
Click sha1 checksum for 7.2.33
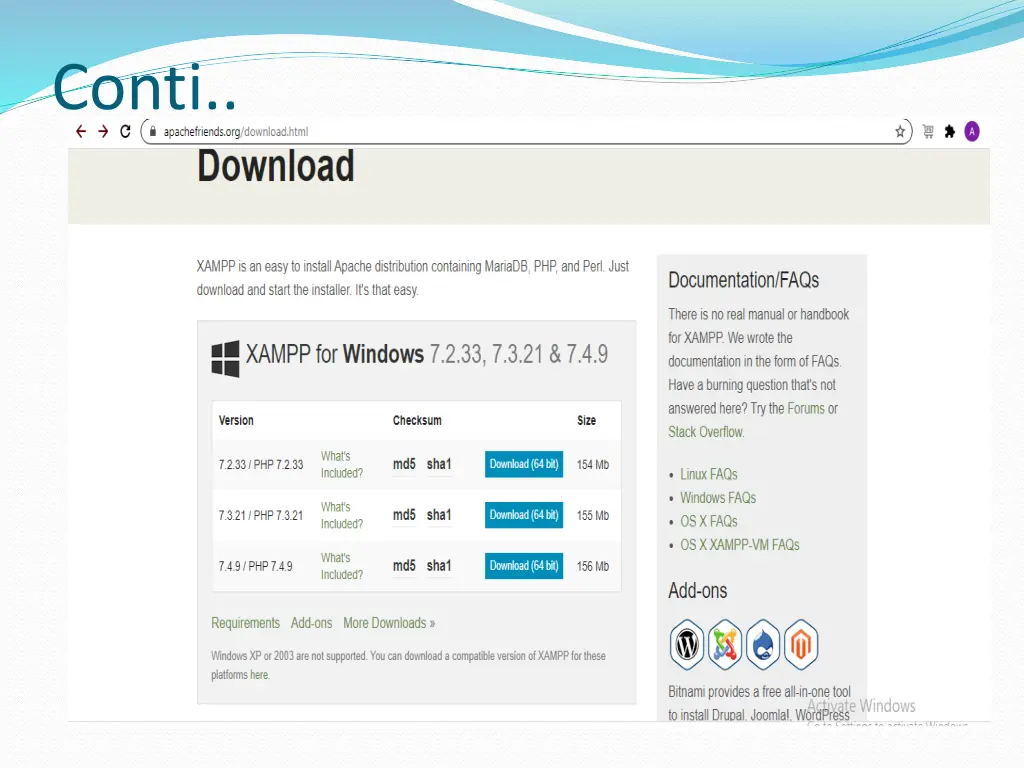click(439, 464)
